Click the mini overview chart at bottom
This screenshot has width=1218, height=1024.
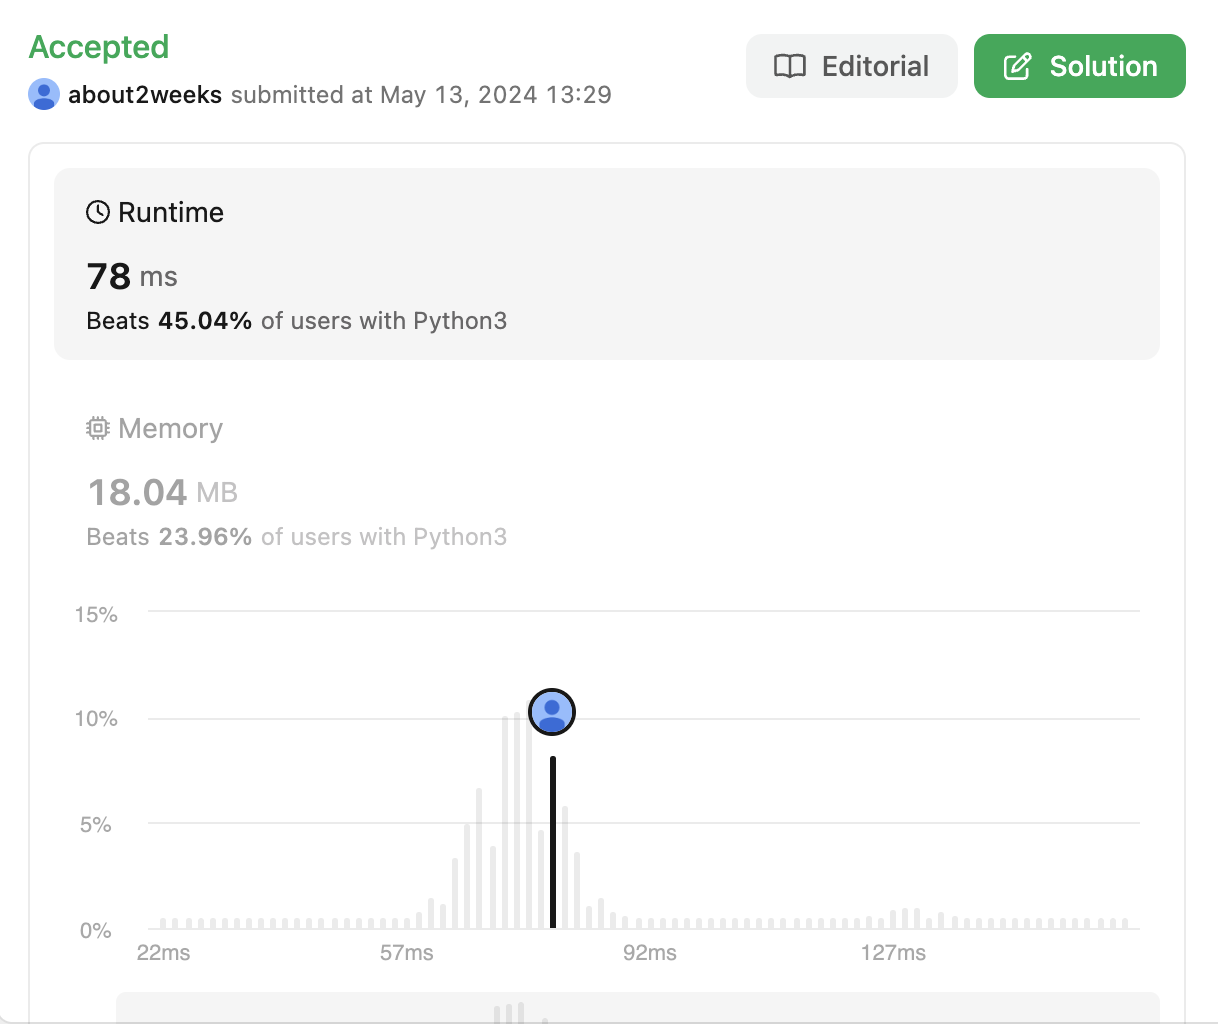click(x=638, y=1008)
